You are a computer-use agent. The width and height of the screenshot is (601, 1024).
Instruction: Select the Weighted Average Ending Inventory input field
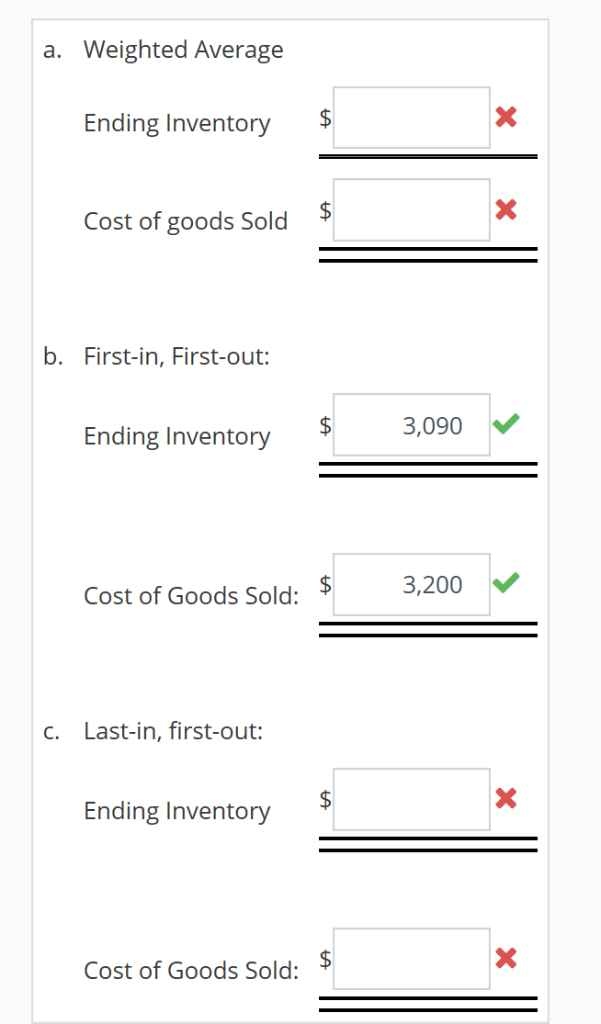coord(411,117)
